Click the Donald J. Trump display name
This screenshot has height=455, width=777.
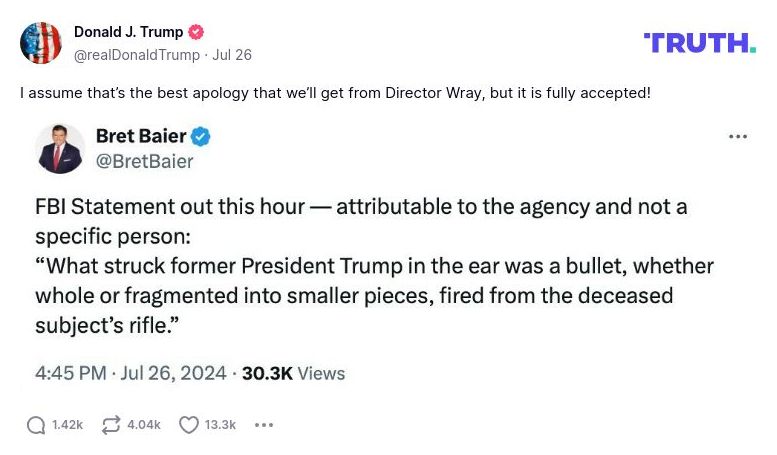coord(130,32)
